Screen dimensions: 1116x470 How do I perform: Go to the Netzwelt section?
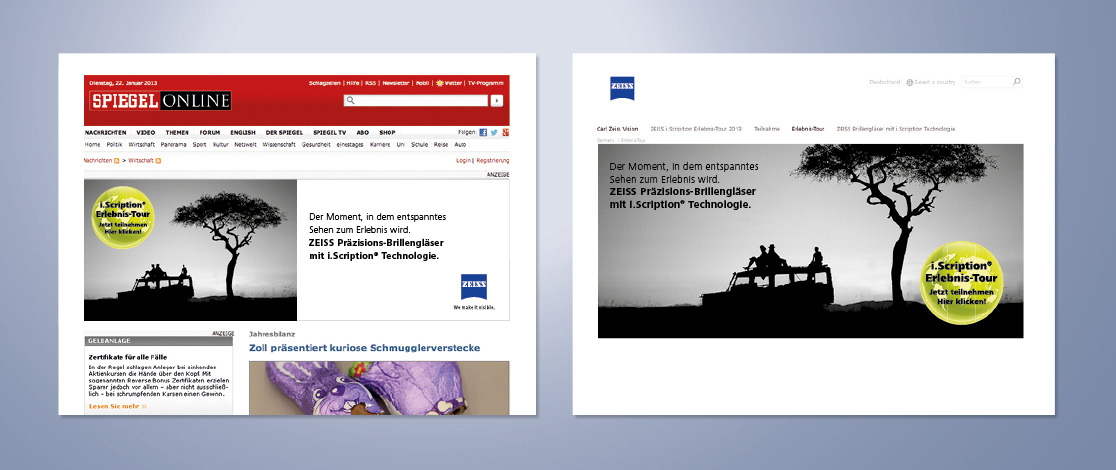pos(246,145)
